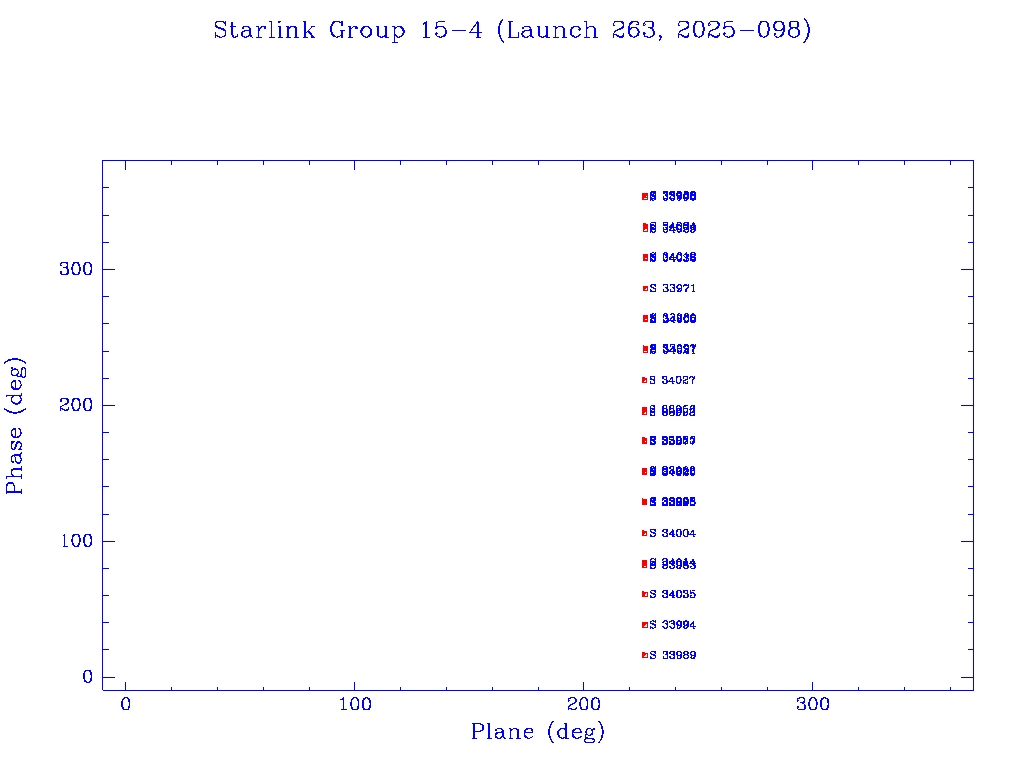Image resolution: width=1024 pixels, height=768 pixels.
Task: Click the S 33989 satellite label
Action: point(673,655)
